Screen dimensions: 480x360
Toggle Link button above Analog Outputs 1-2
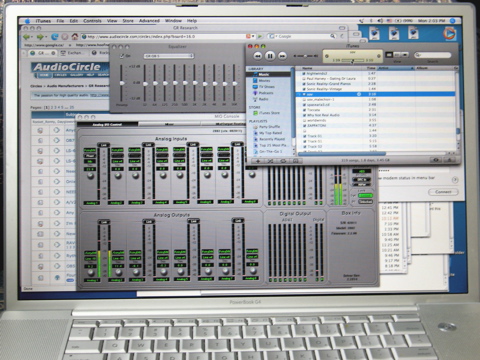point(103,222)
